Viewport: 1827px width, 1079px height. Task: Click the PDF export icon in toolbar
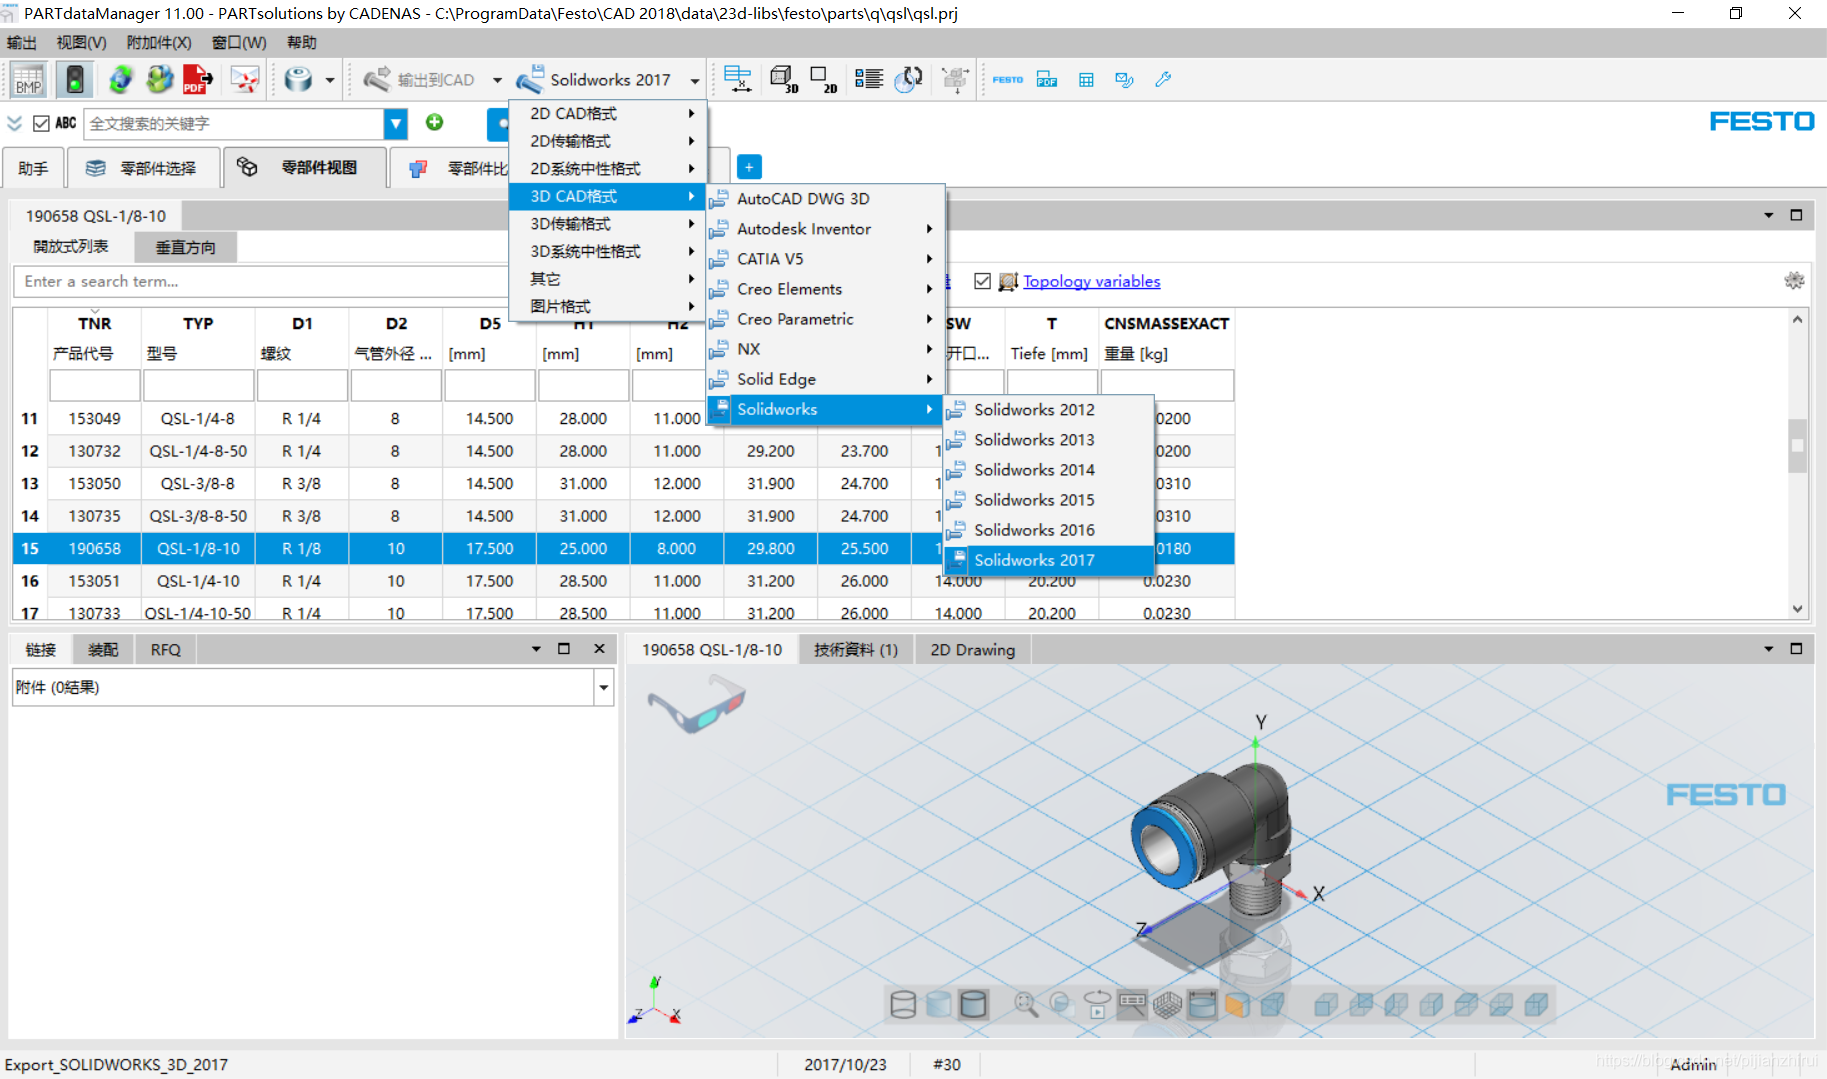point(197,79)
